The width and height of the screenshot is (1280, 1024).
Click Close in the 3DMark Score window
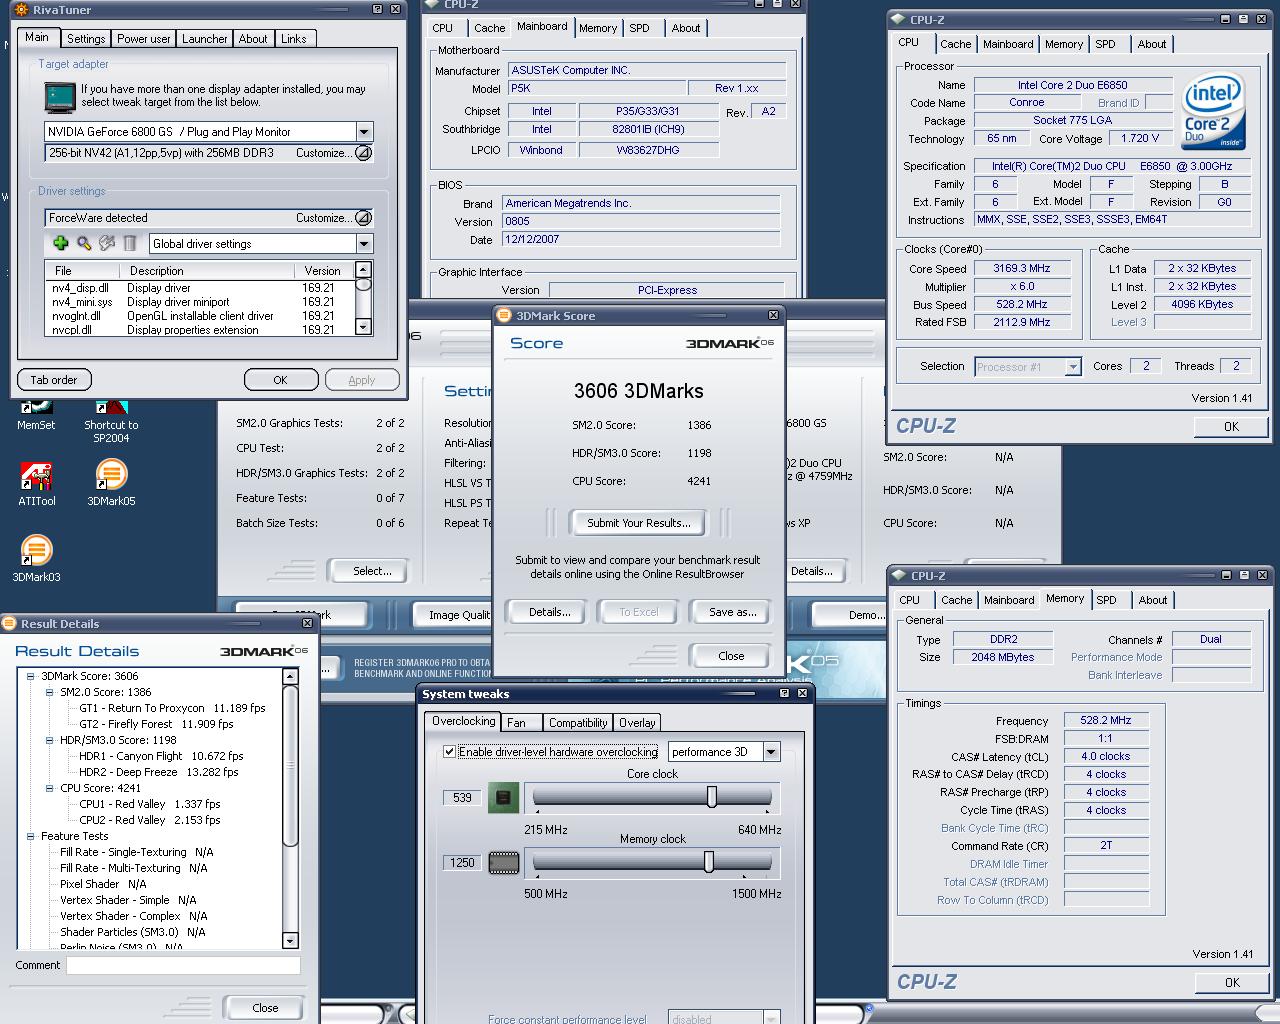coord(731,656)
